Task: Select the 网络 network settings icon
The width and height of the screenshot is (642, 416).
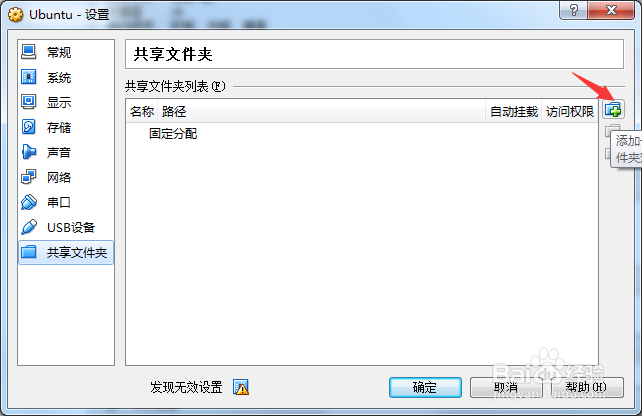Action: click(x=29, y=177)
